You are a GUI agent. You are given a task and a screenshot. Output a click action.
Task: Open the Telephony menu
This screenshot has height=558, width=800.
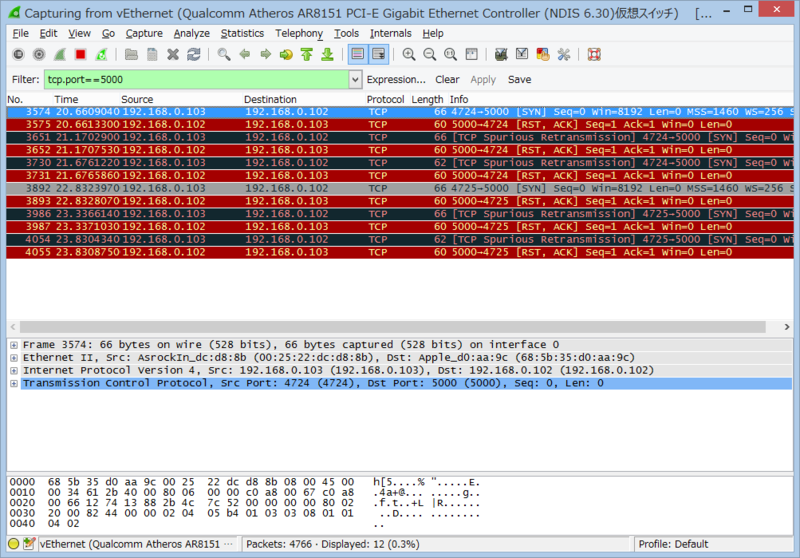pyautogui.click(x=299, y=34)
